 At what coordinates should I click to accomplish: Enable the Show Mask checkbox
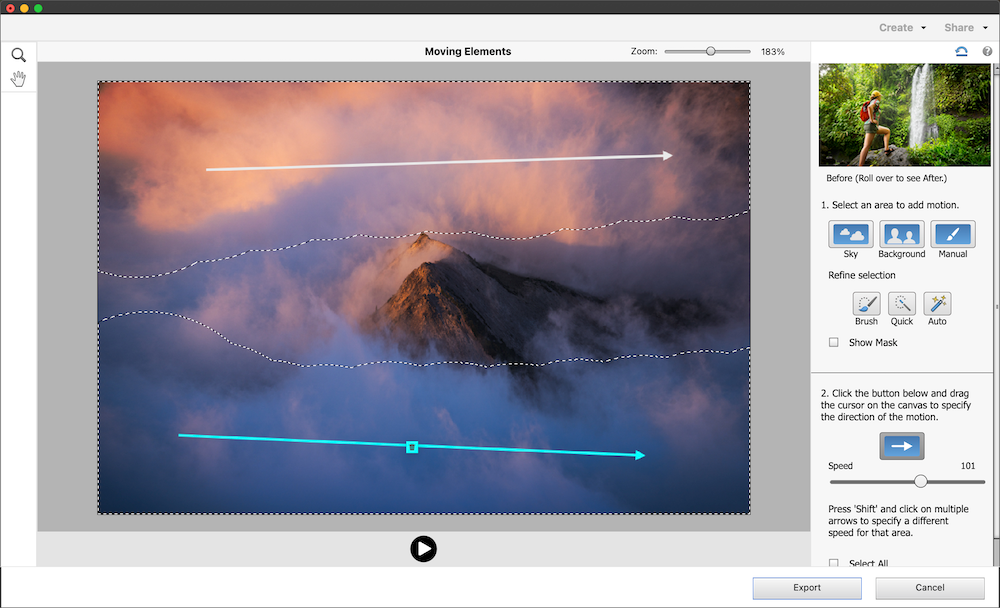click(834, 343)
